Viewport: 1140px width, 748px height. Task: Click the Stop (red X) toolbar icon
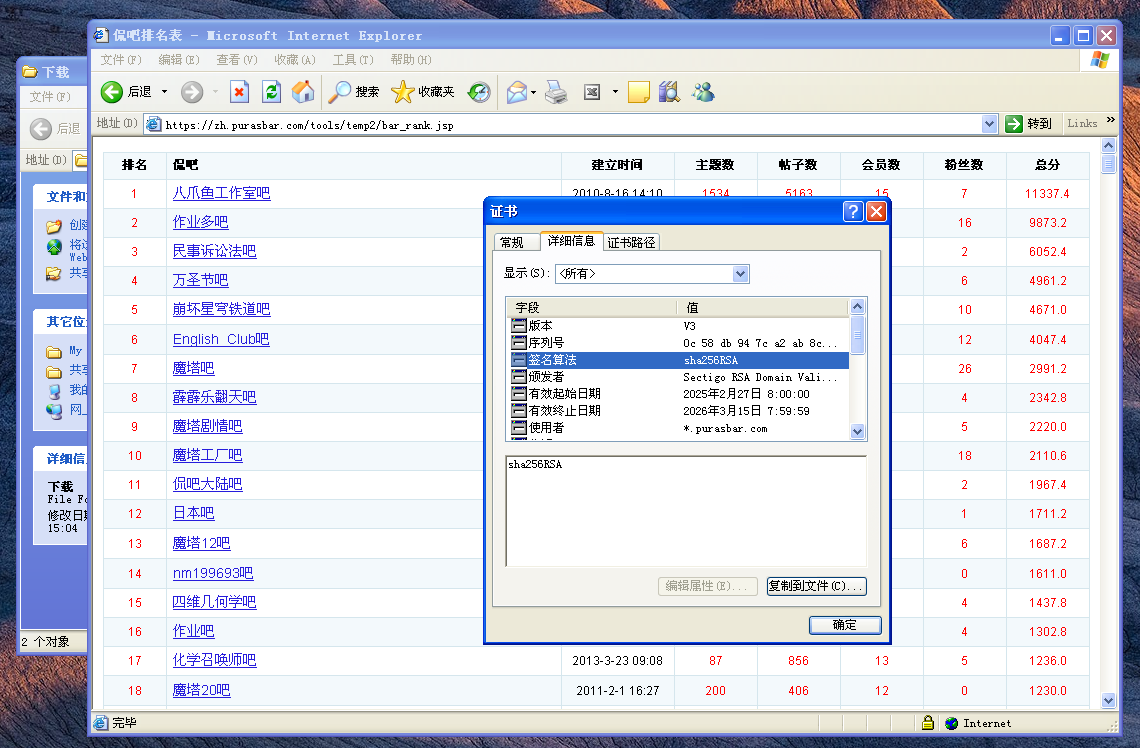click(x=239, y=92)
